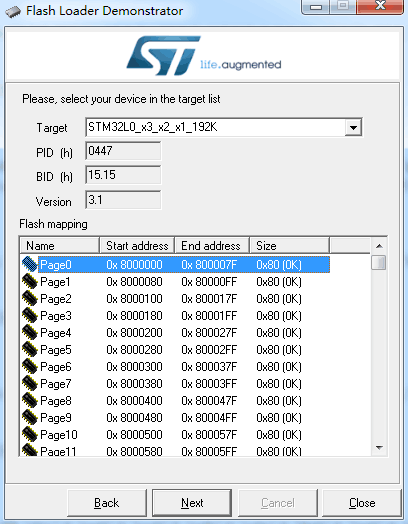
Task: Click the Flash Loader title bar chip icon
Action: coord(13,12)
